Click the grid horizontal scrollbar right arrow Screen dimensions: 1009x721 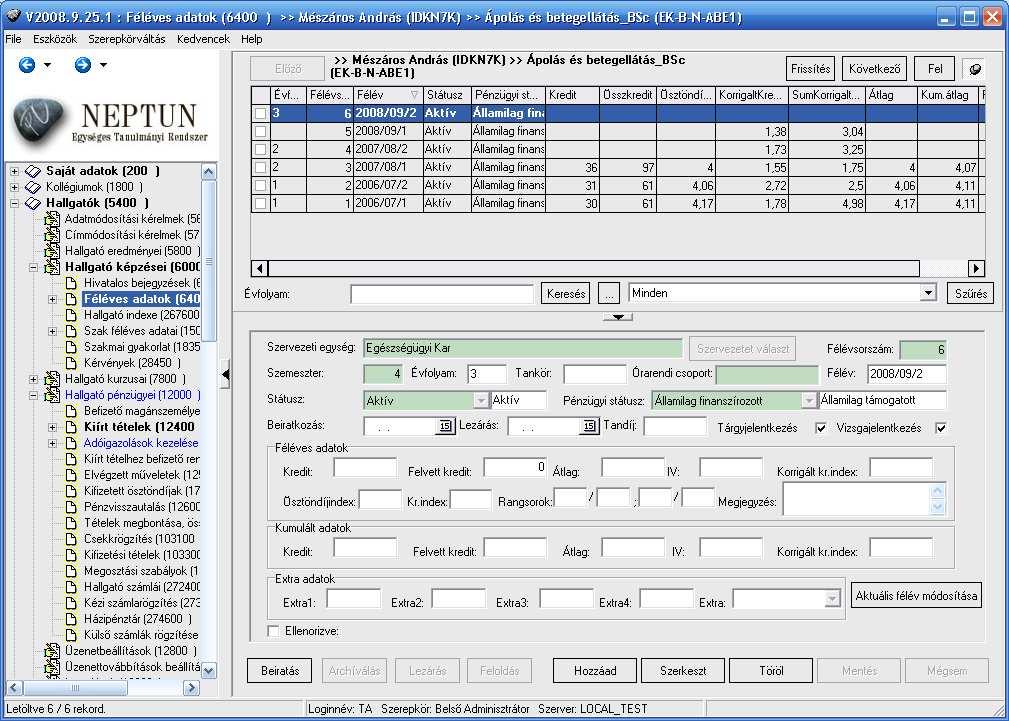point(976,268)
